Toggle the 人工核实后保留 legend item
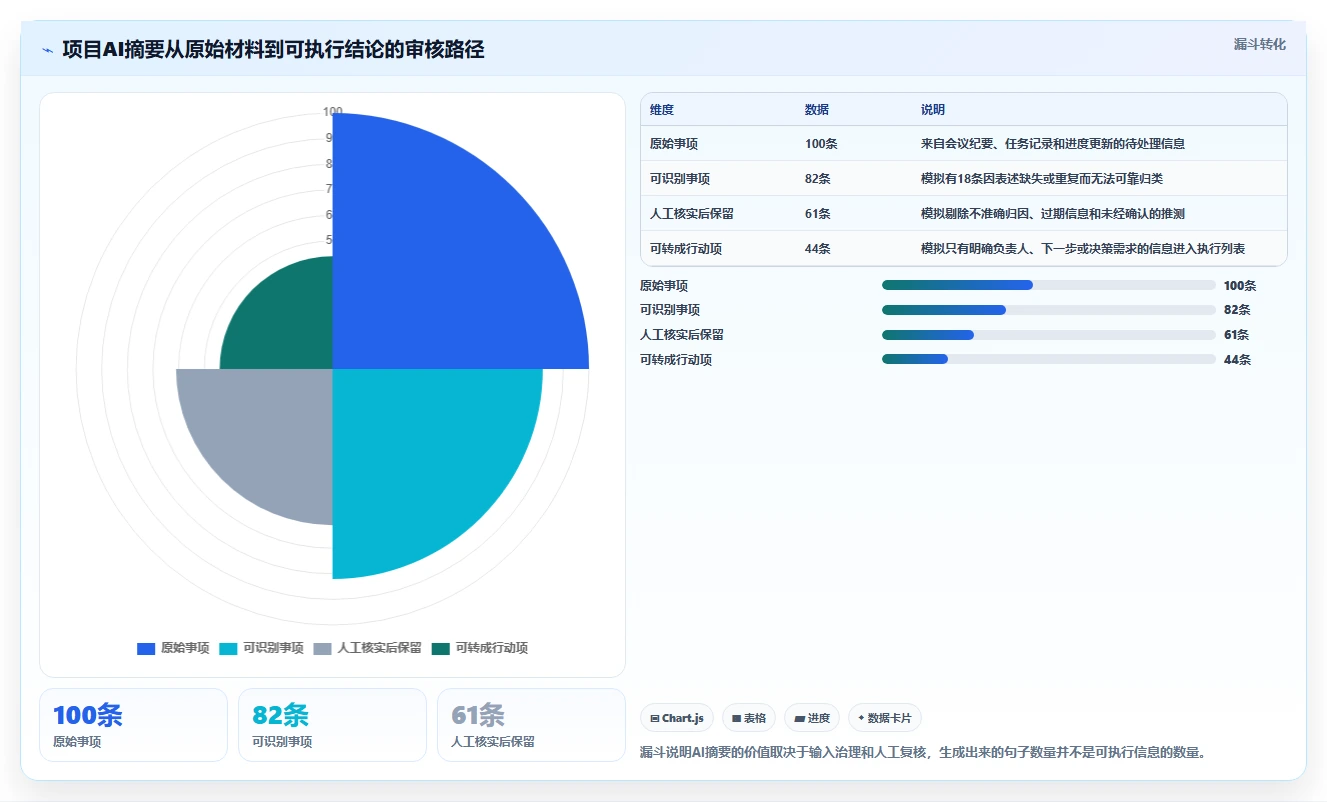The height and width of the screenshot is (802, 1327). coord(367,648)
